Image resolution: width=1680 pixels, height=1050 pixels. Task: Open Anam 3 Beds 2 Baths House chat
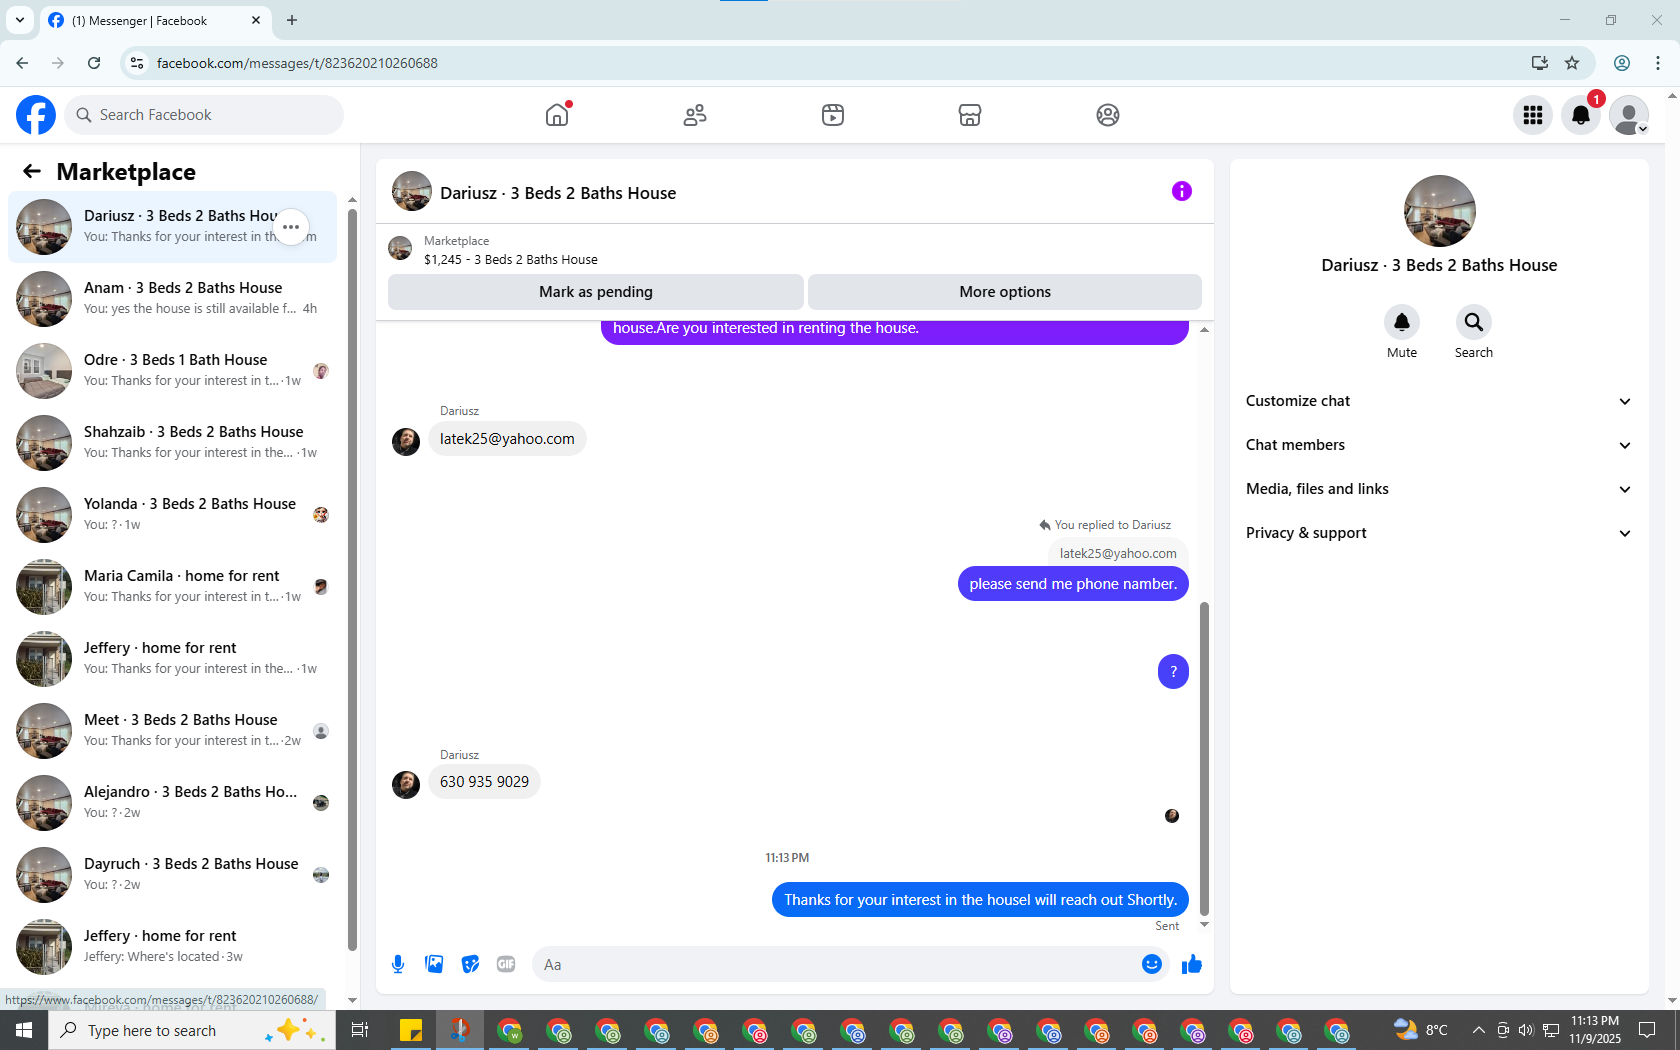(x=173, y=299)
